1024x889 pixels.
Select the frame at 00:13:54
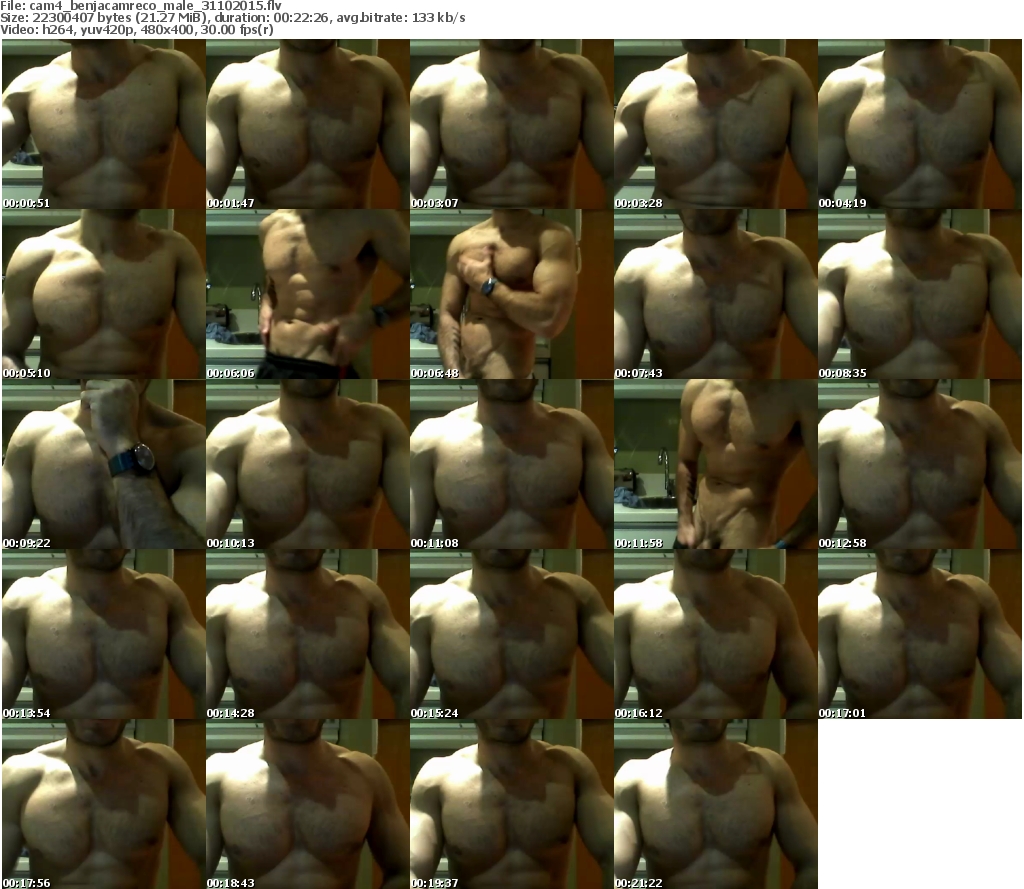point(104,634)
